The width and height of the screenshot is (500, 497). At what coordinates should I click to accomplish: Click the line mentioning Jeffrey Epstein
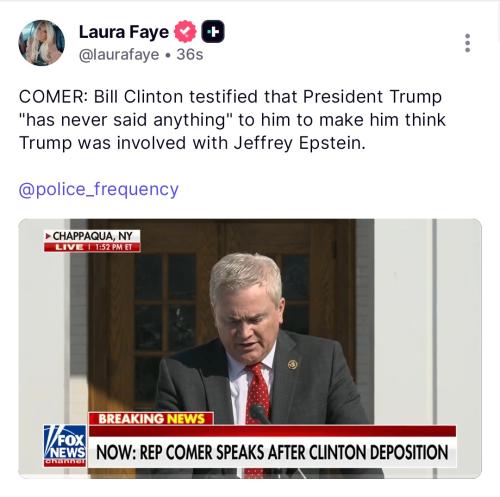(x=192, y=143)
